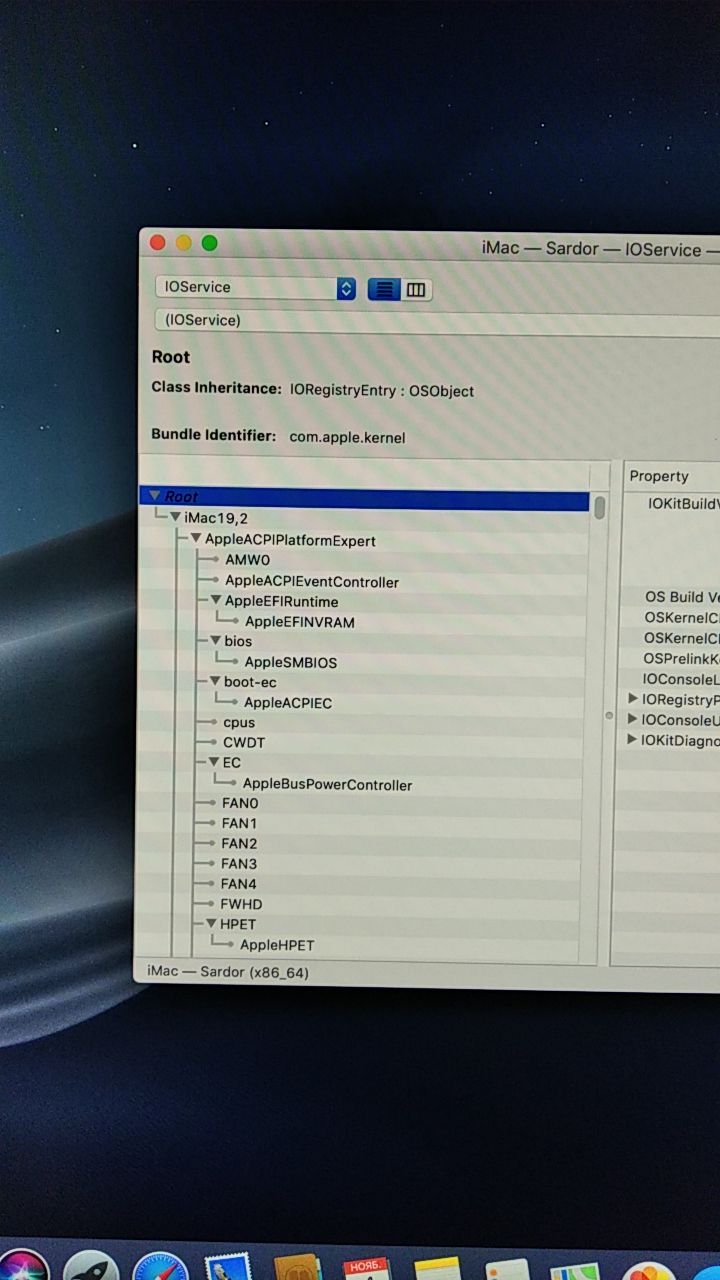Select the IOKitBuildV… property row
The width and height of the screenshot is (720, 1280).
click(x=683, y=503)
